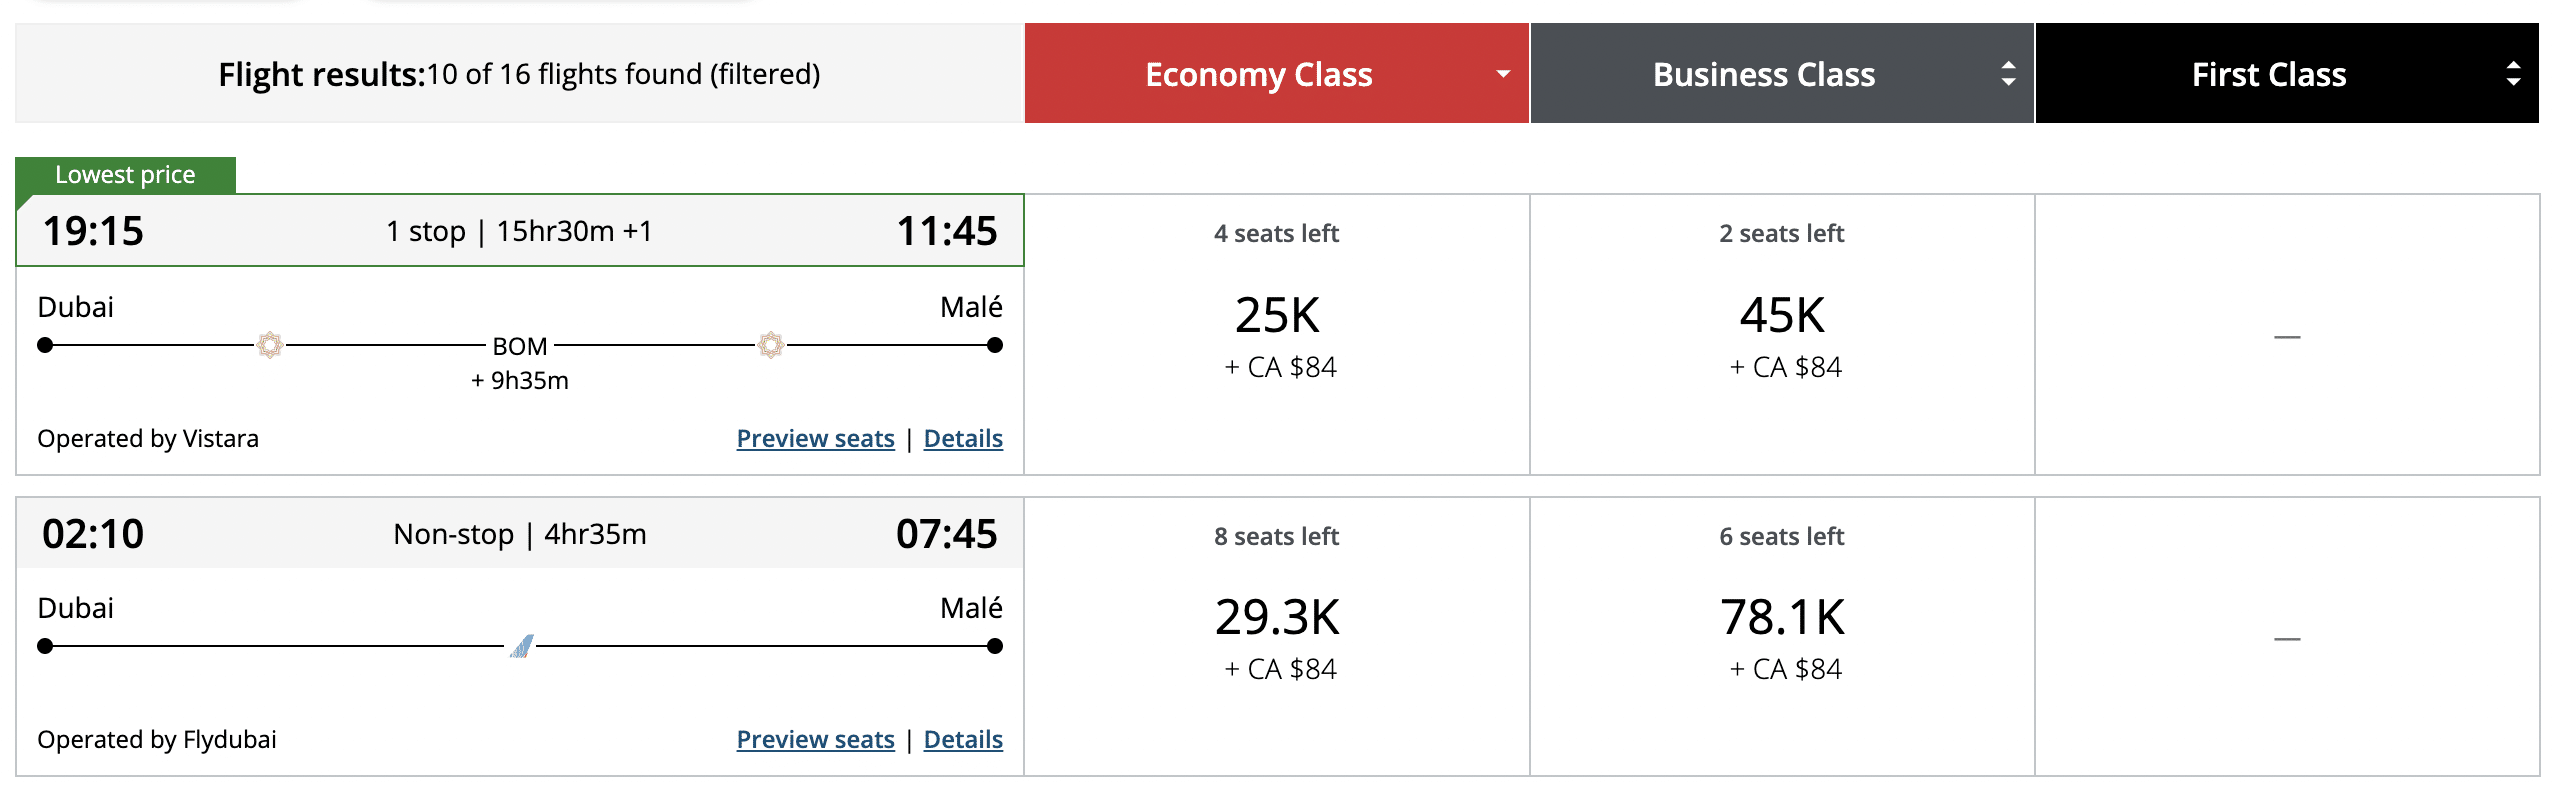Screen dimensions: 2560x788
Task: Click the Vistara logo nearest Malé
Action: tap(770, 345)
